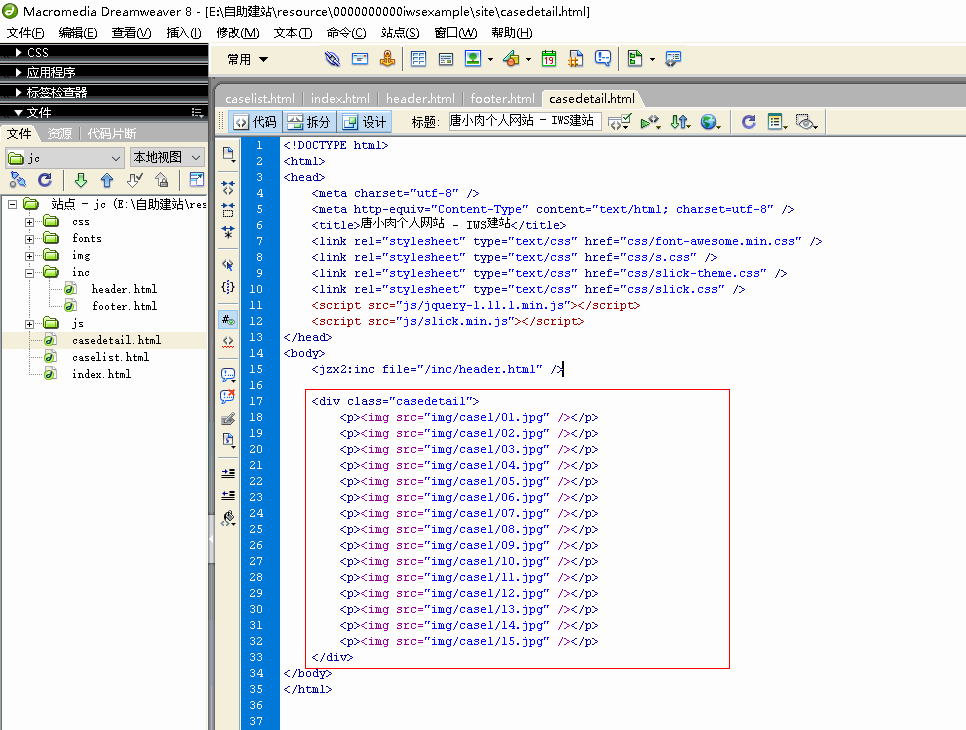Click Preview in Browser globe icon
966x730 pixels.
click(x=710, y=122)
